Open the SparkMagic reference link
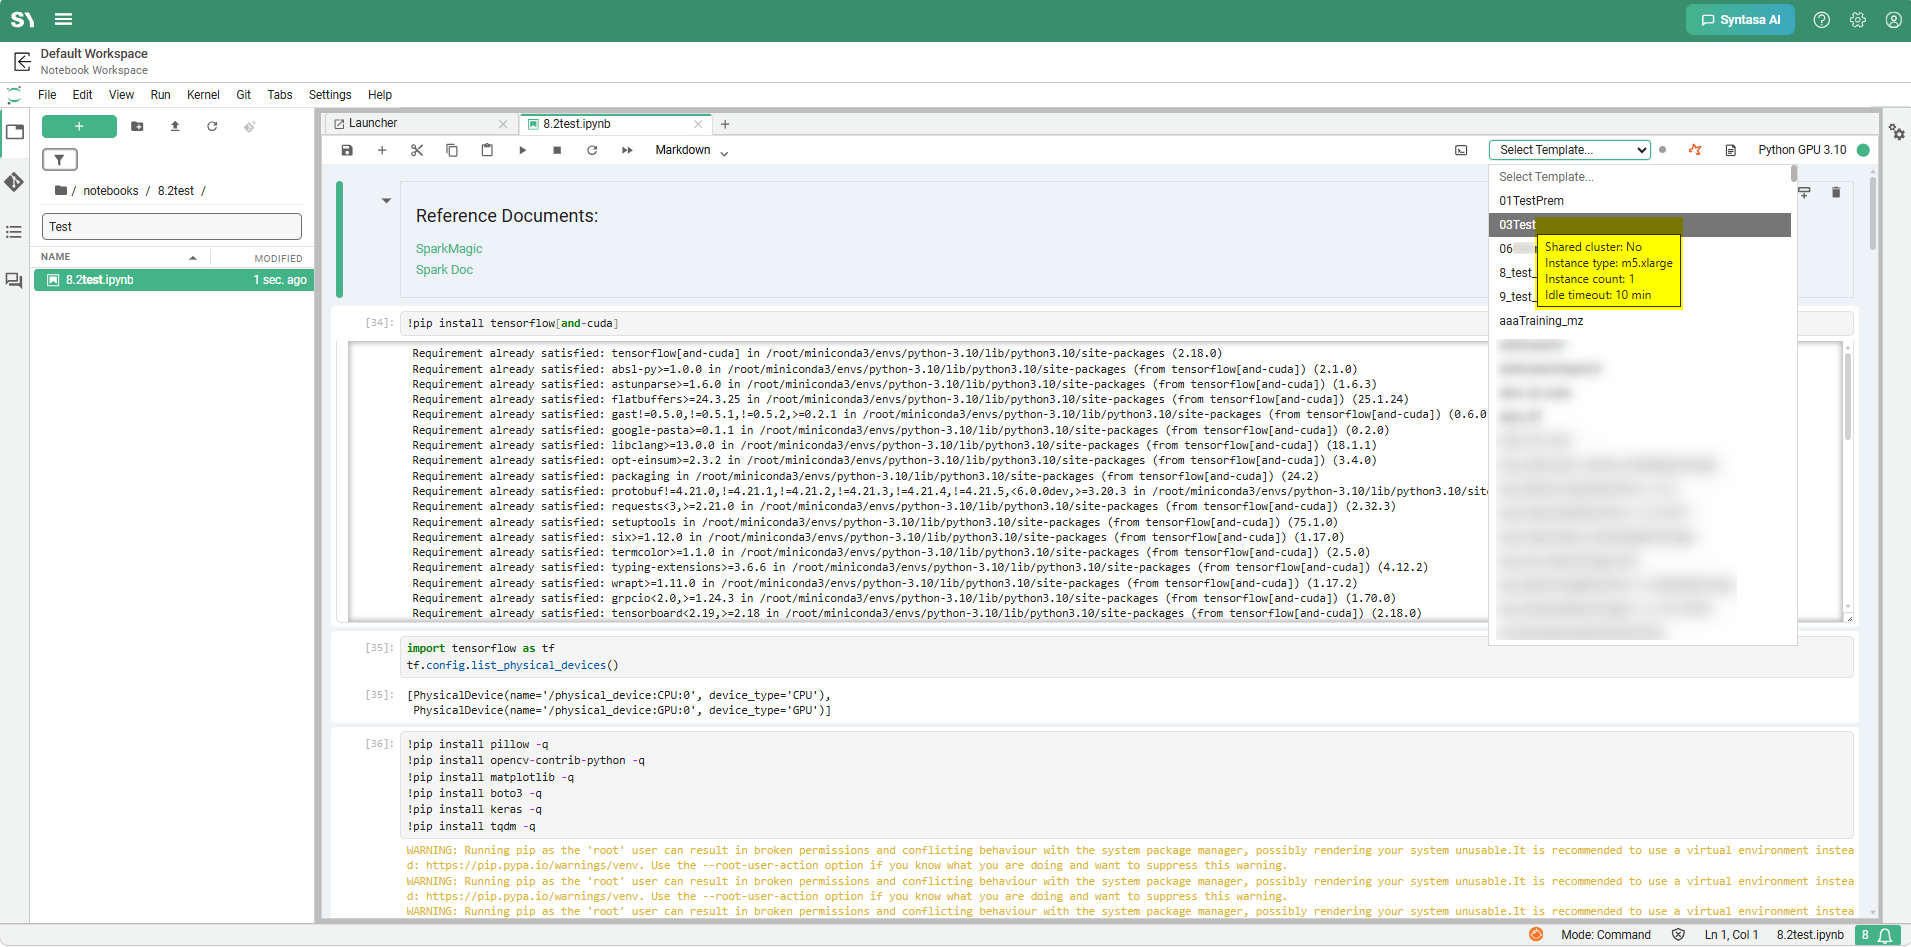This screenshot has width=1911, height=947. (449, 249)
